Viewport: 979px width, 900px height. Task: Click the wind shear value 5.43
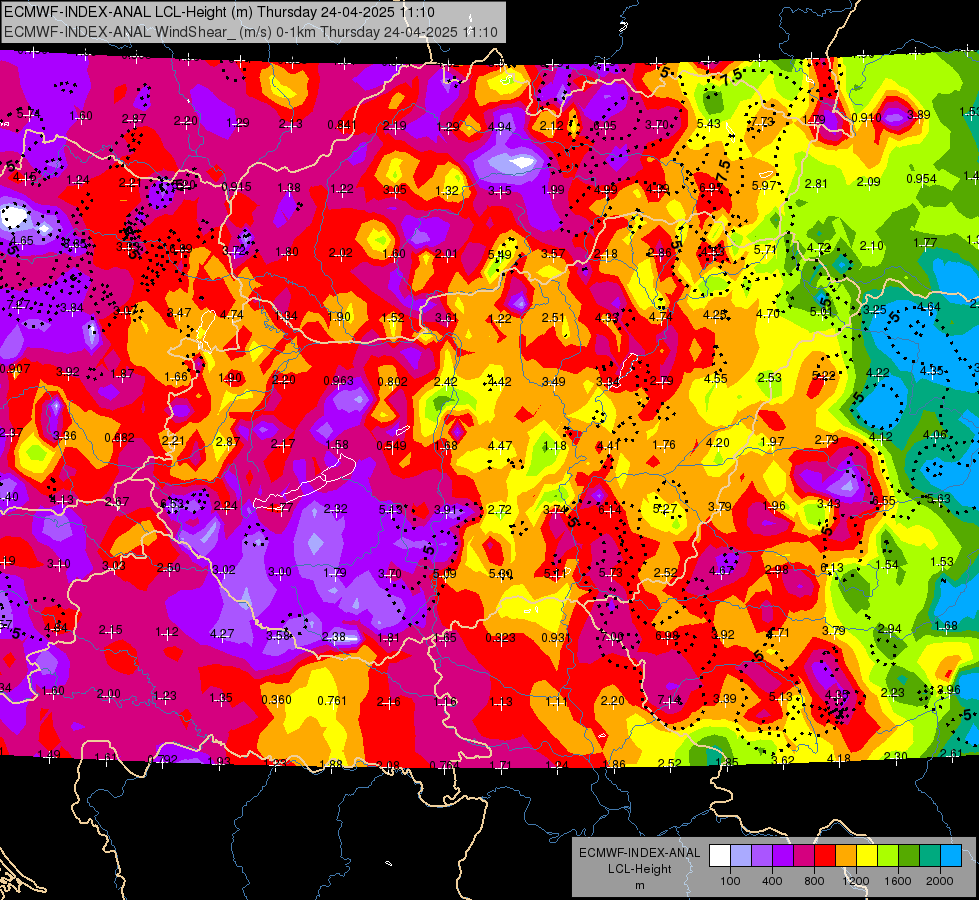[709, 124]
